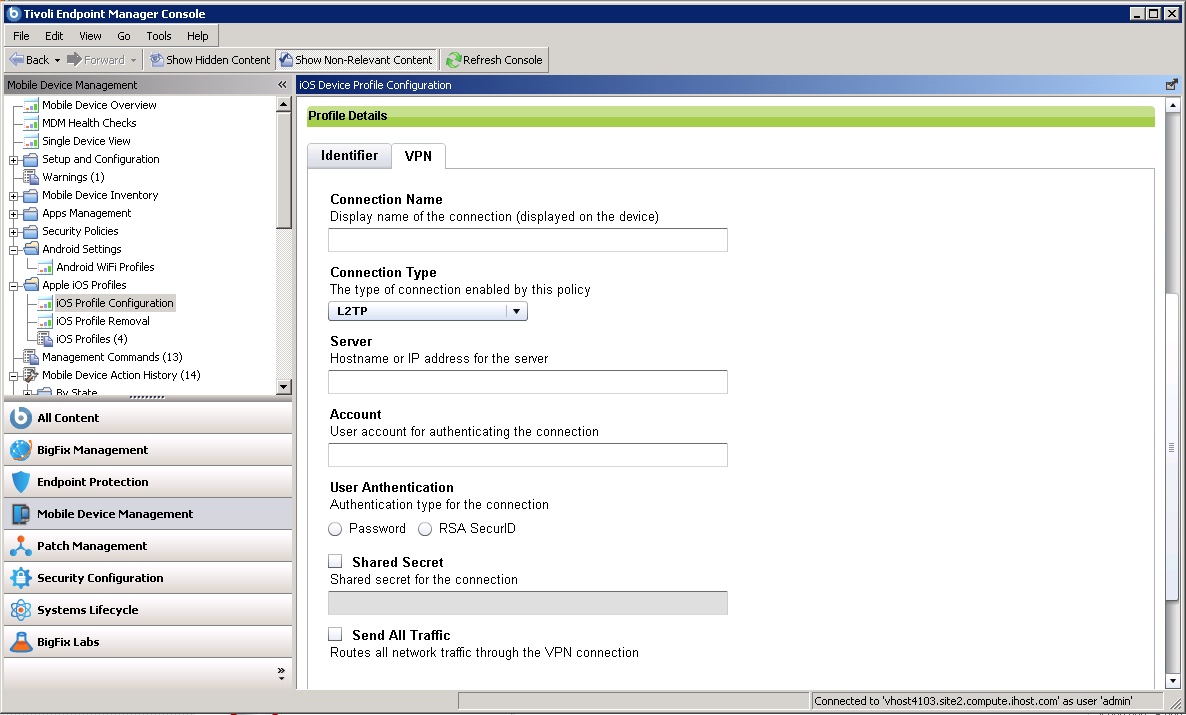Collapse the navigation panel with double chevron
Image resolution: width=1186 pixels, height=715 pixels.
(x=282, y=85)
